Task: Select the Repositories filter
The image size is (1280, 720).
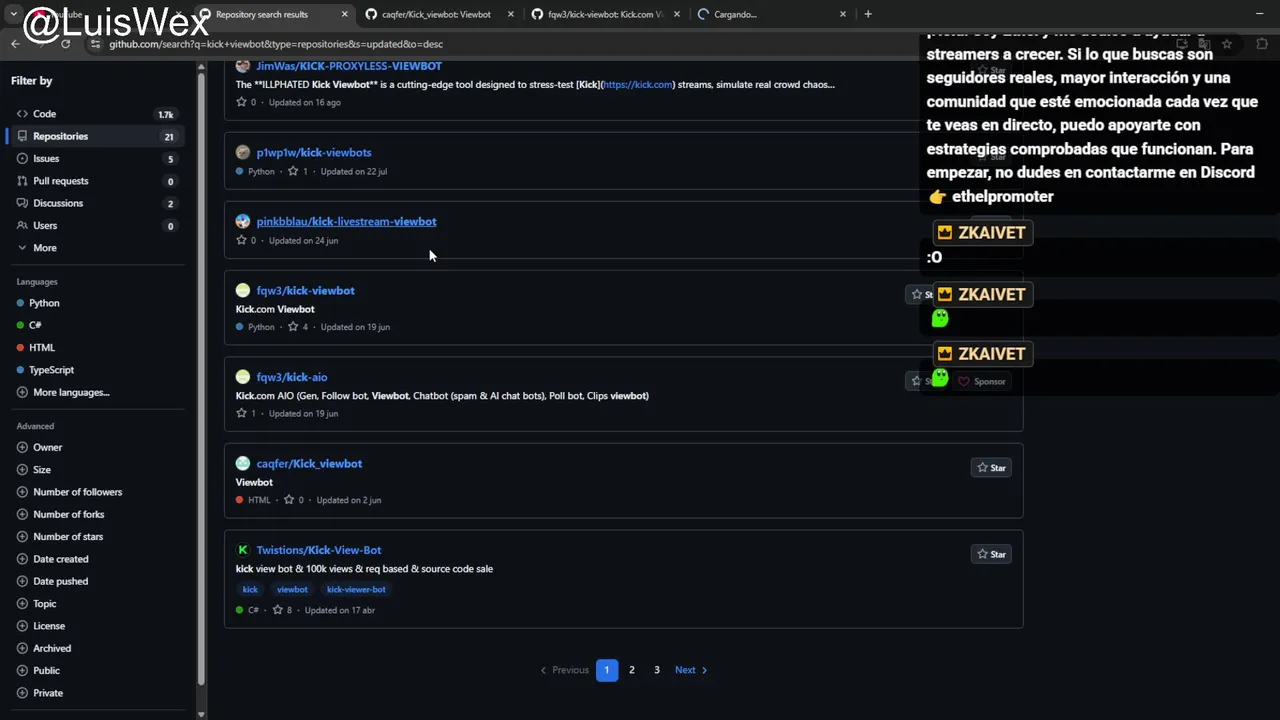Action: 96,136
